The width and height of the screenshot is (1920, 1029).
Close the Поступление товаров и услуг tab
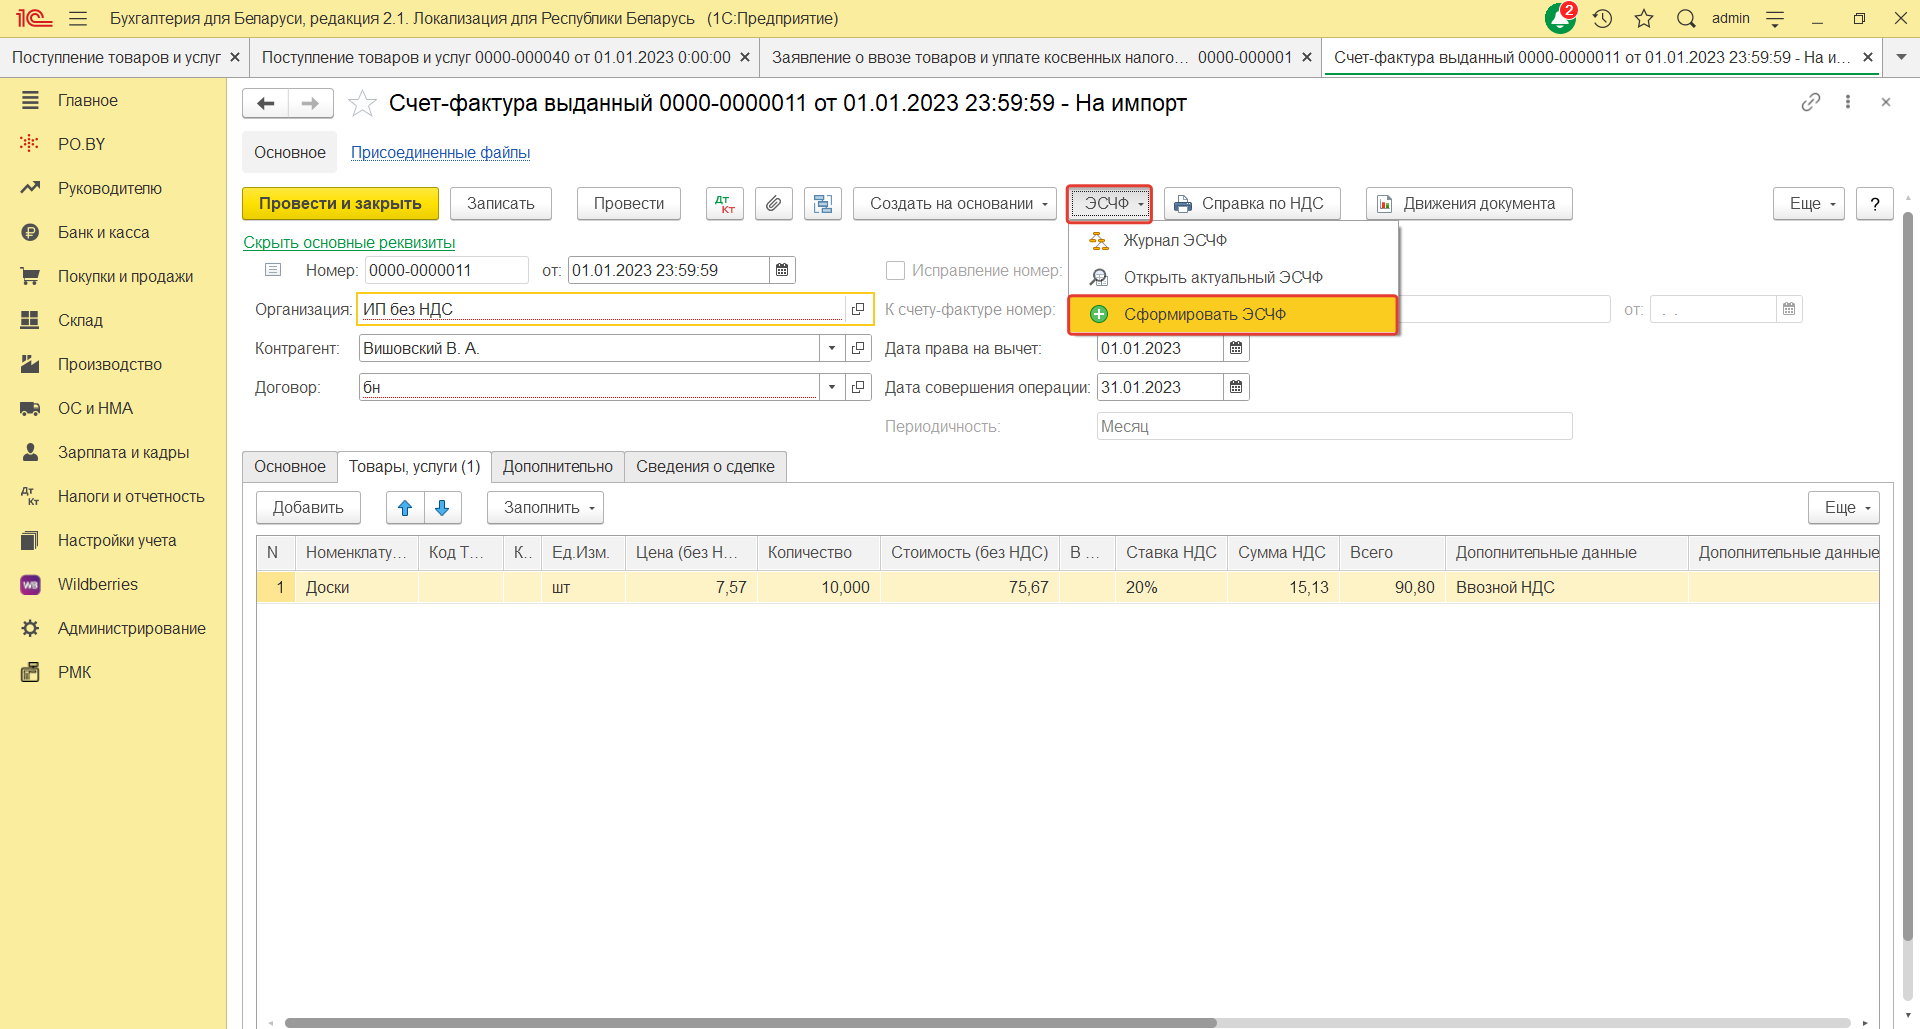235,57
